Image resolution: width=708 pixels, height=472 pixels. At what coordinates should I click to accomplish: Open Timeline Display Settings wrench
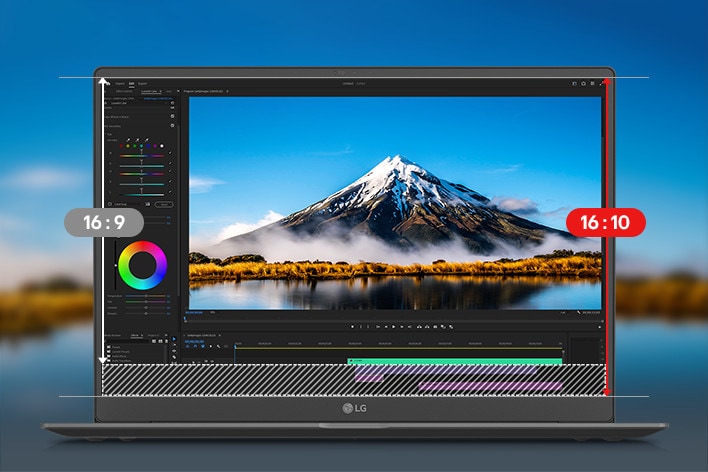coord(218,346)
